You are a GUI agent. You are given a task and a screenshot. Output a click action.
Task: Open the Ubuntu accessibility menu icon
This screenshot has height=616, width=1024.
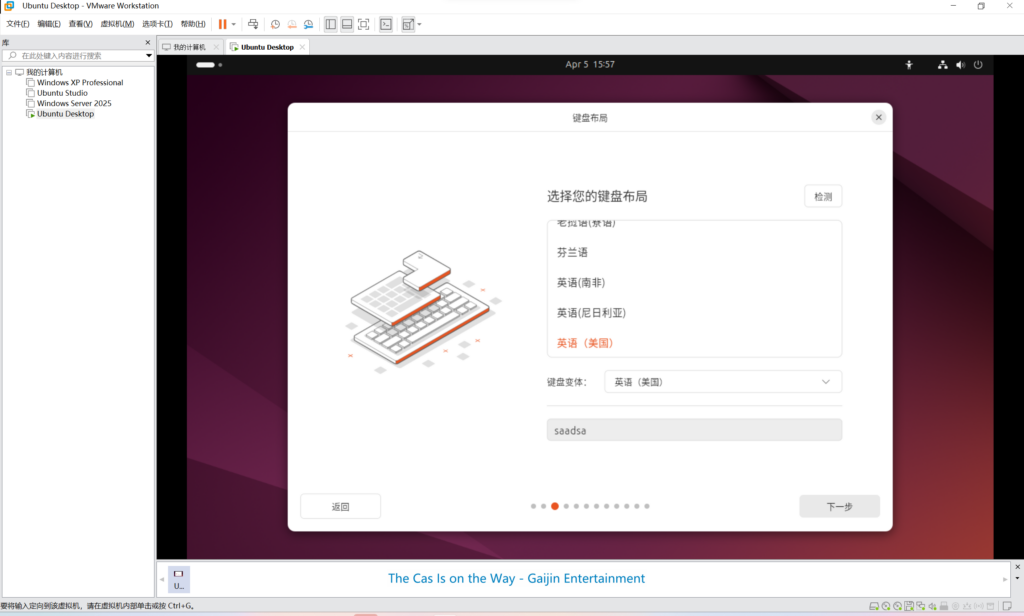click(x=909, y=65)
